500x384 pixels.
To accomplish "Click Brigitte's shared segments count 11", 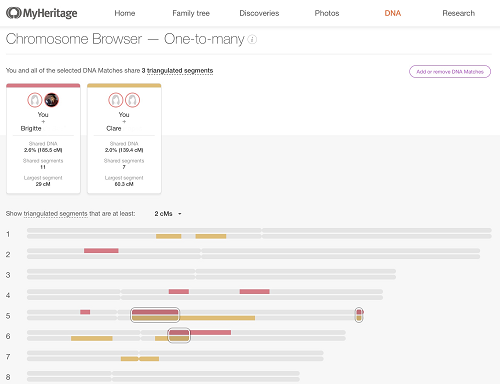I will click(x=43, y=167).
